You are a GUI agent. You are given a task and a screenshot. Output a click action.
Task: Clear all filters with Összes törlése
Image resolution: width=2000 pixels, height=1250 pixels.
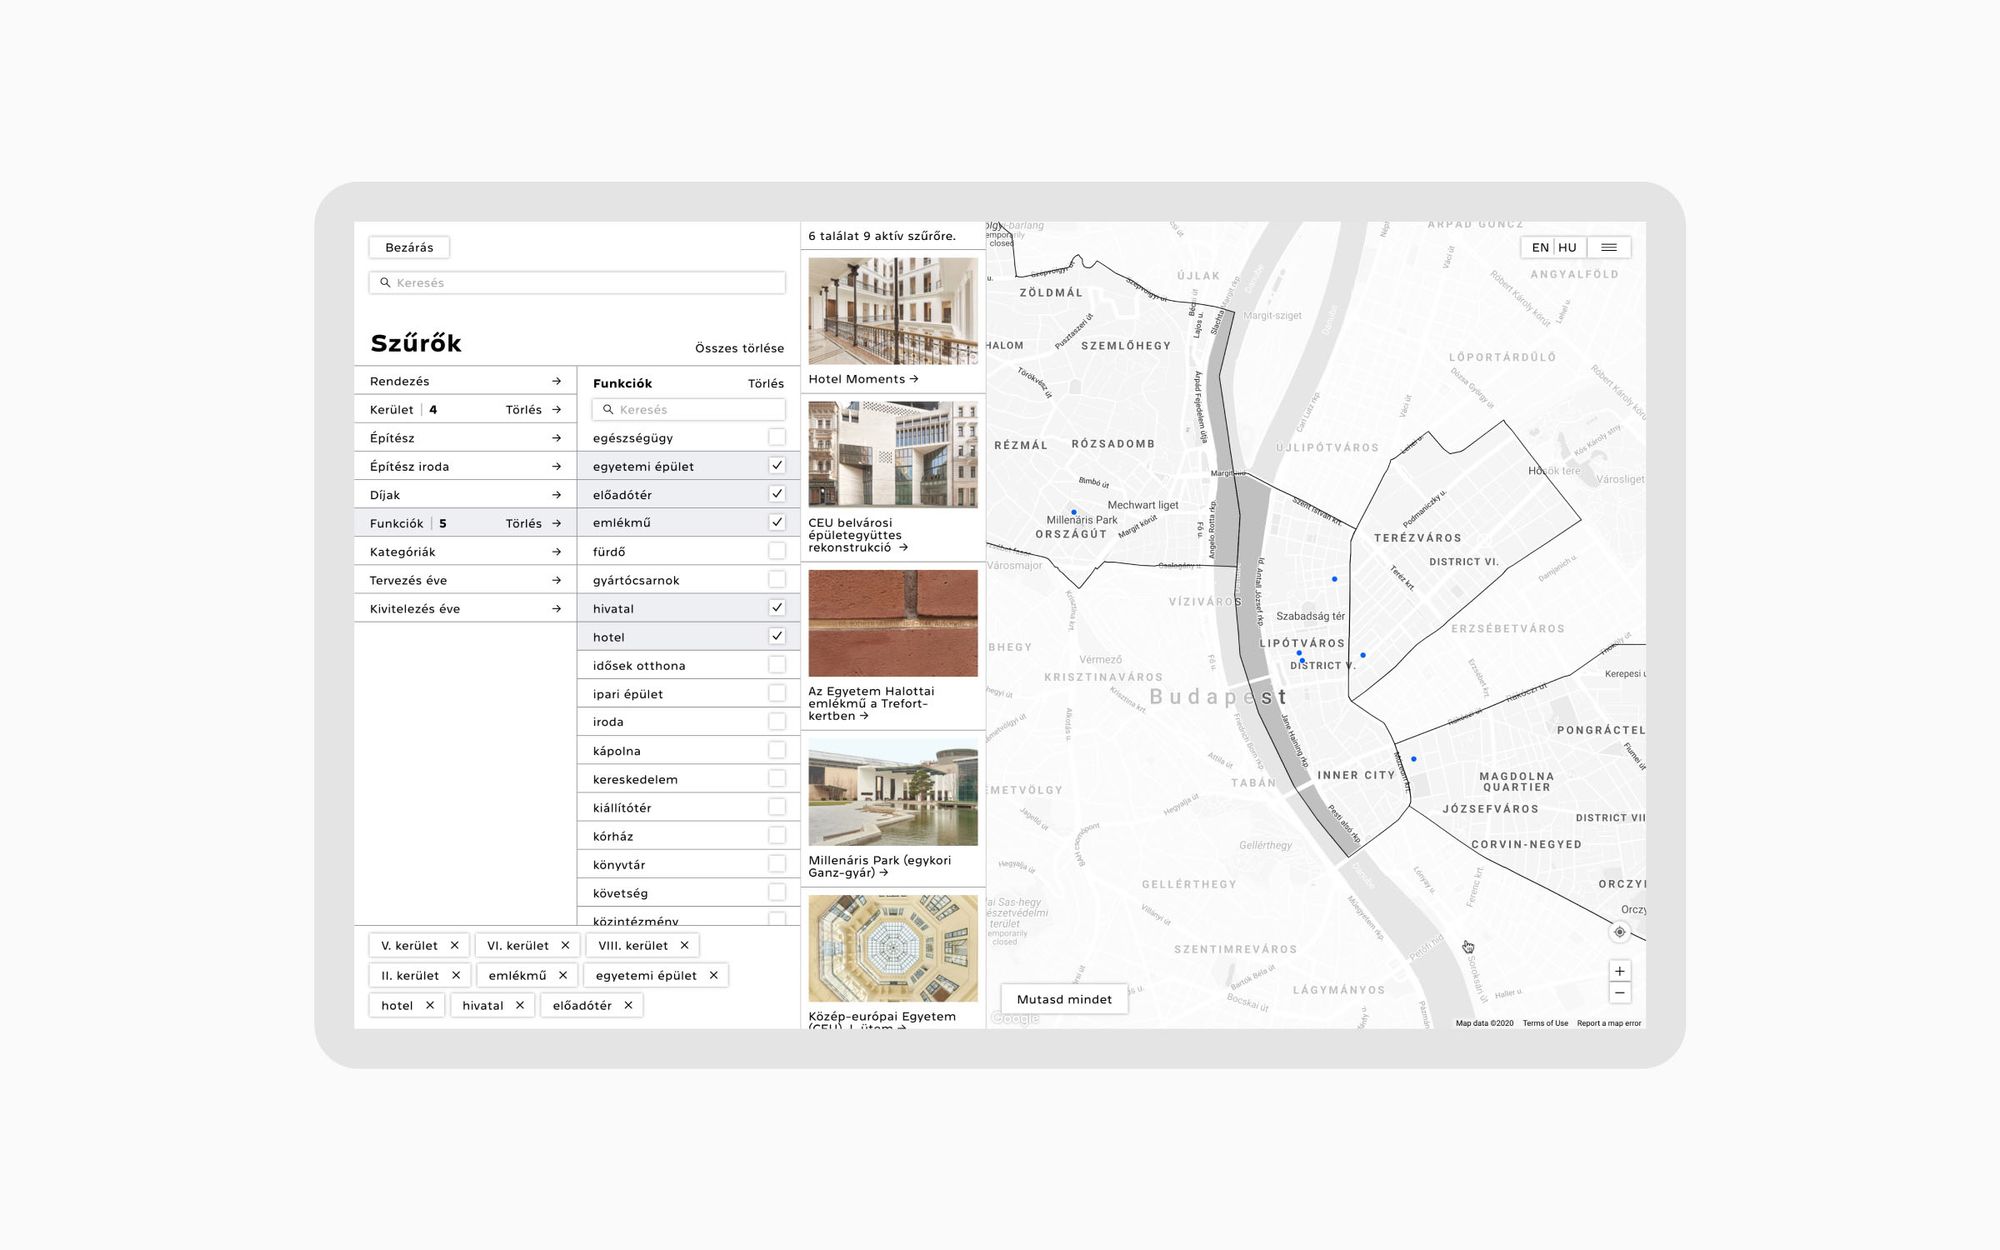pyautogui.click(x=740, y=348)
